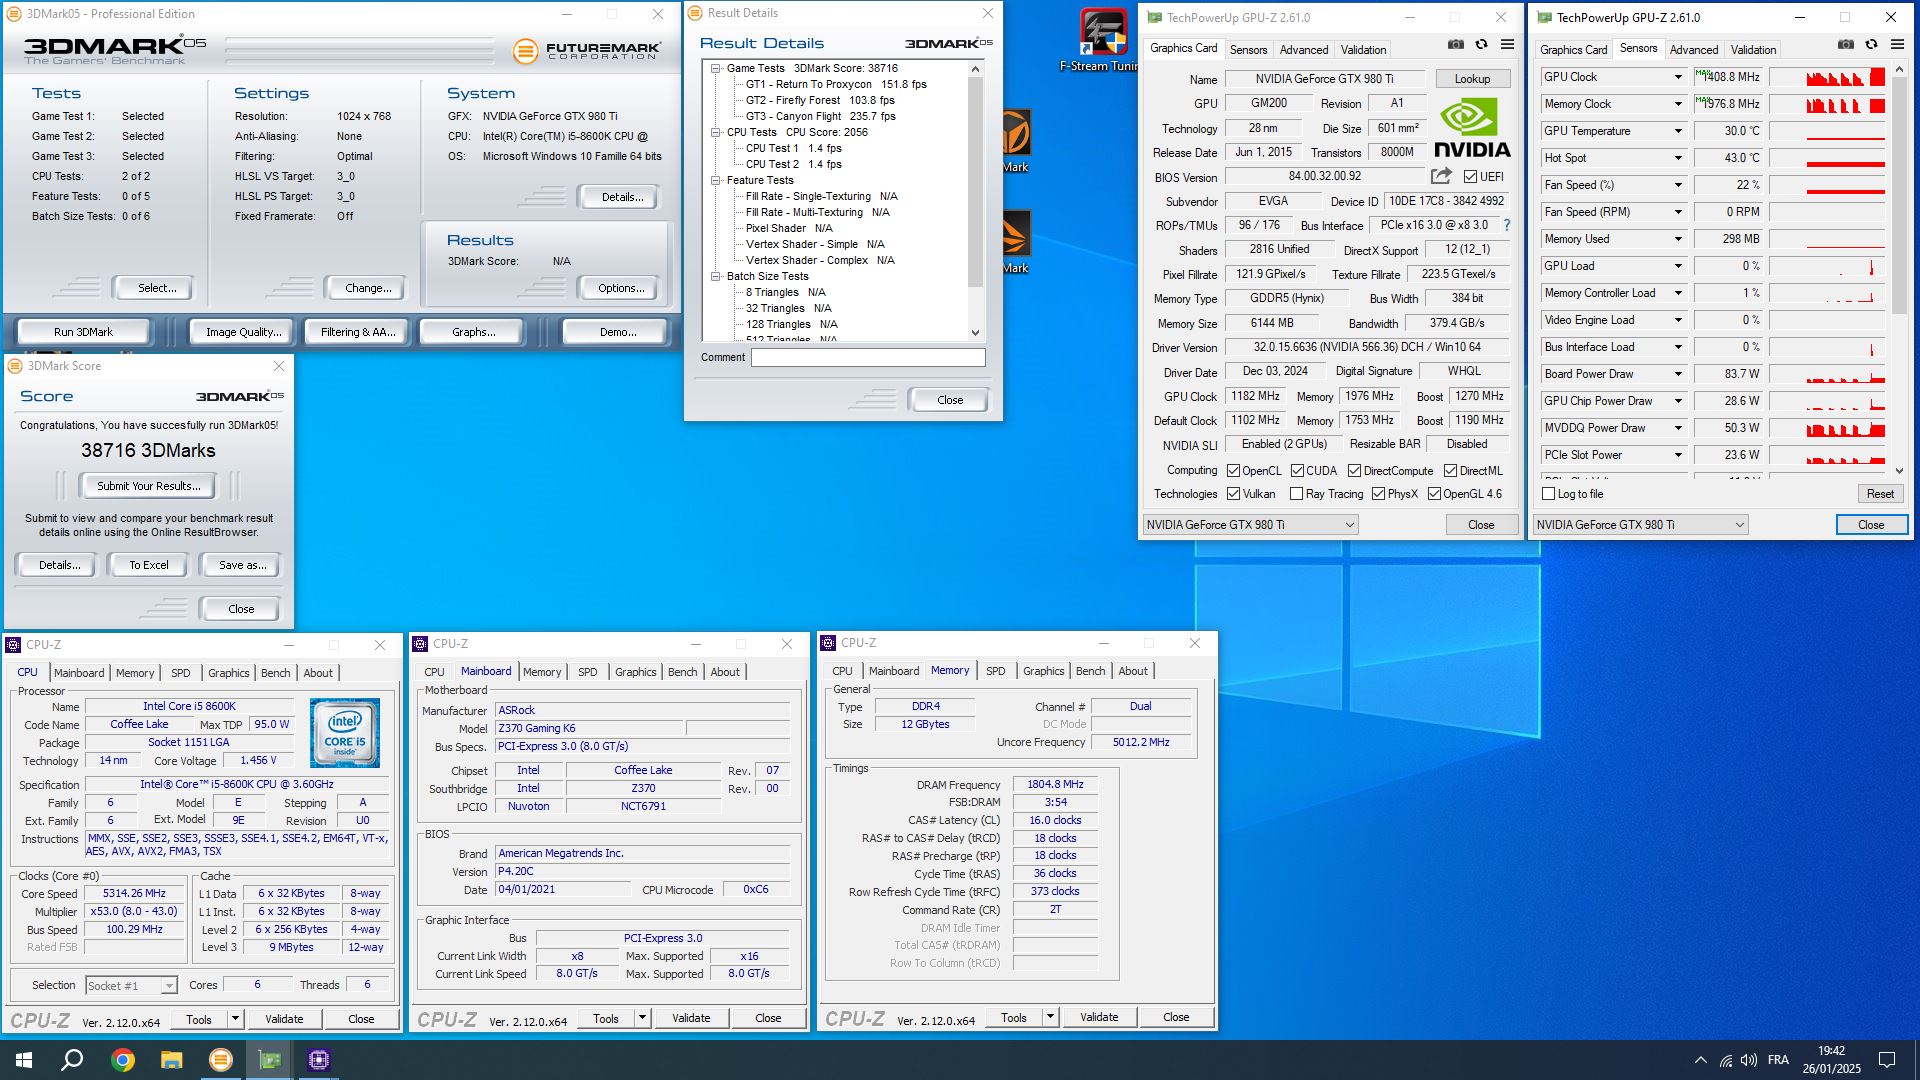Click the BIOS share/export icon next to BIOS Version
The height and width of the screenshot is (1080, 1920).
pos(1441,176)
